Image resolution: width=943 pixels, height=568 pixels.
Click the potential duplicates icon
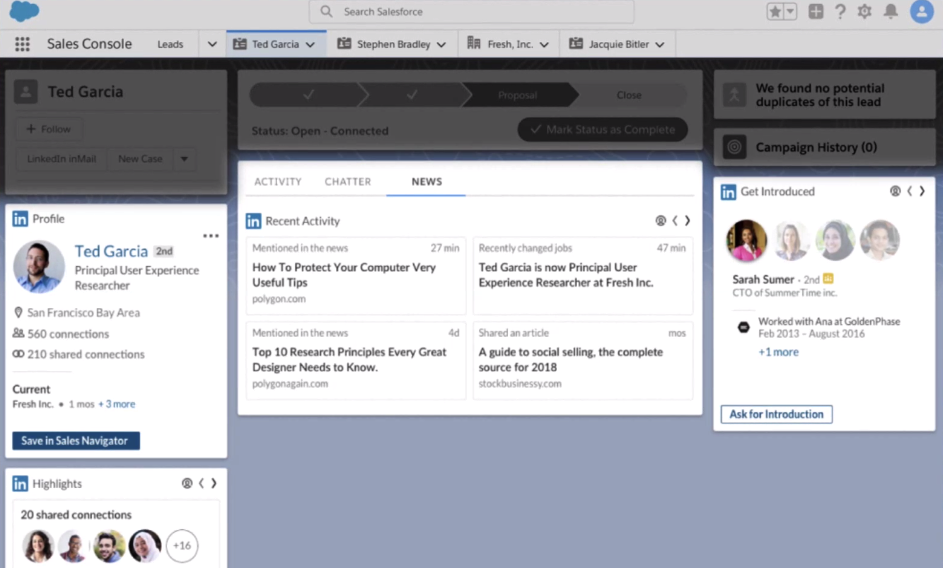(x=734, y=95)
